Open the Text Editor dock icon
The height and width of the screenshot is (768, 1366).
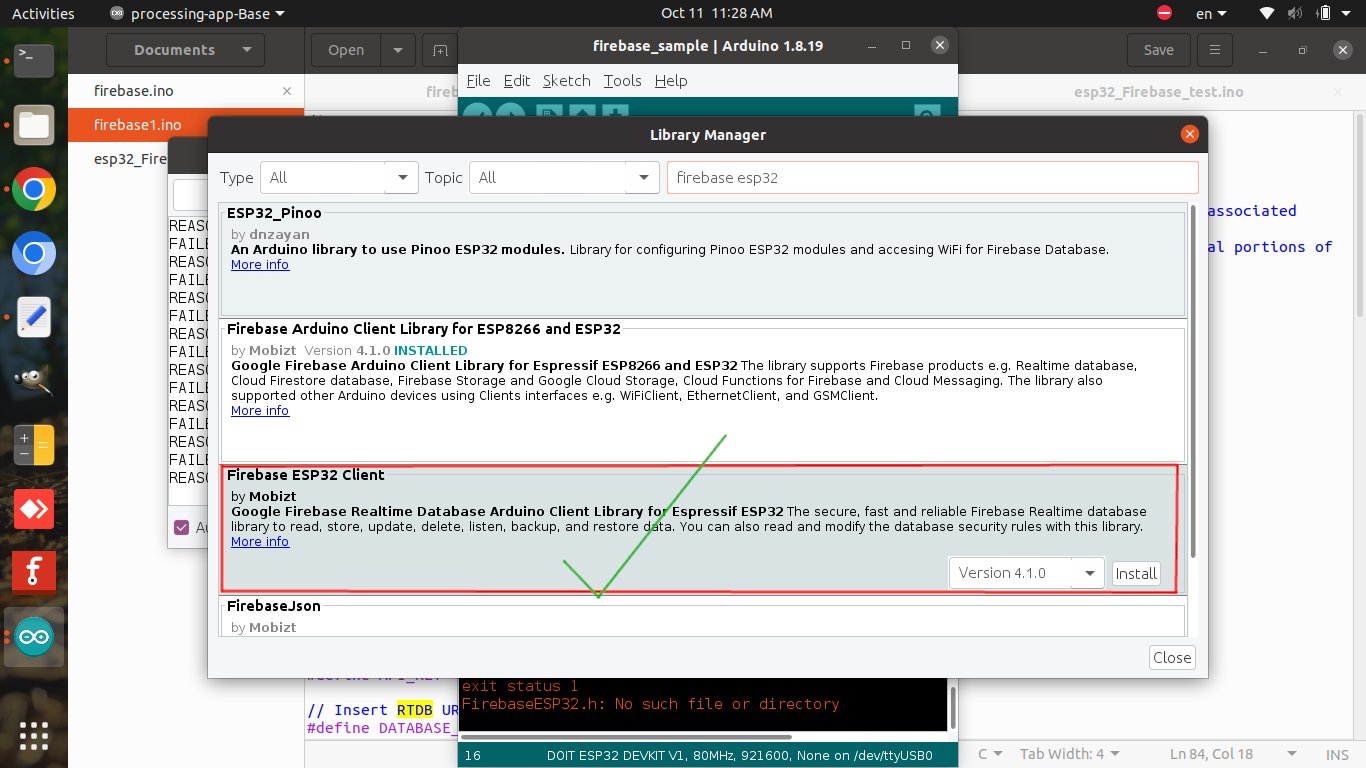(34, 317)
